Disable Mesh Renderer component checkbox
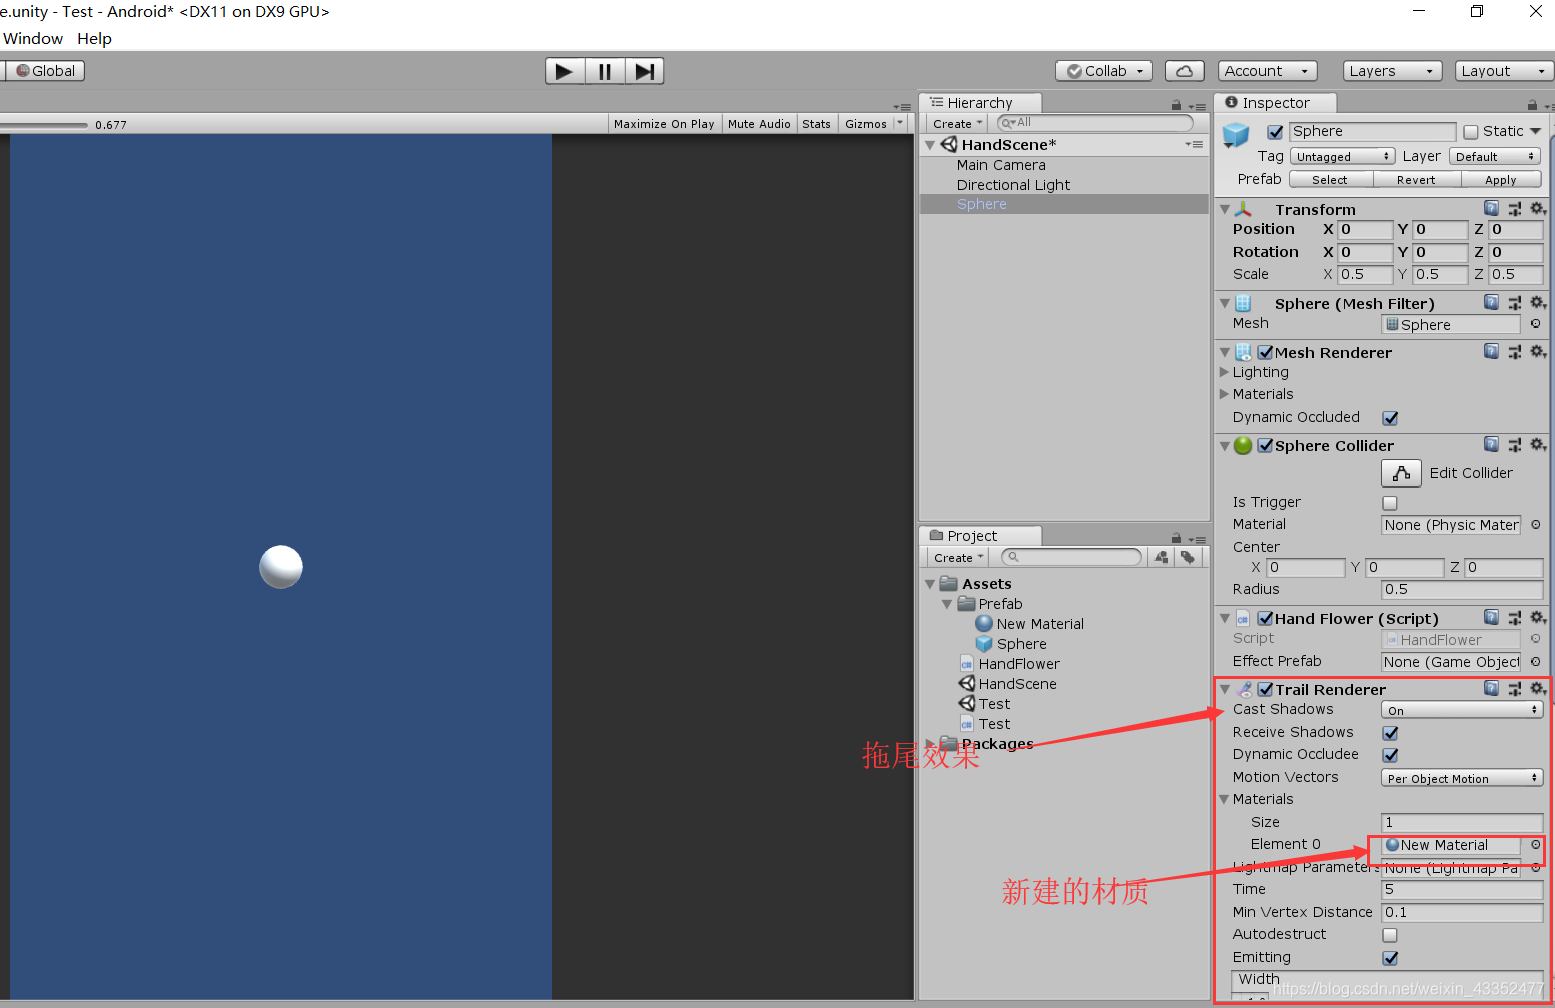 (1265, 352)
